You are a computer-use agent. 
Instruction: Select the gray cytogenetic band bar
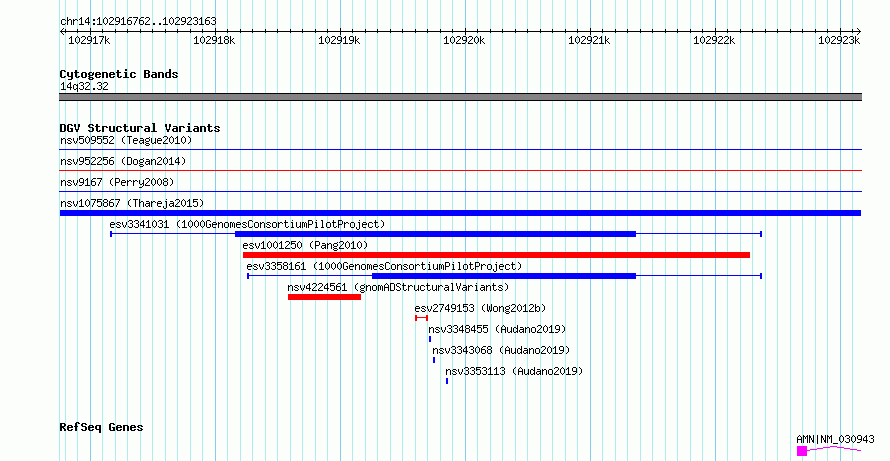click(x=460, y=97)
